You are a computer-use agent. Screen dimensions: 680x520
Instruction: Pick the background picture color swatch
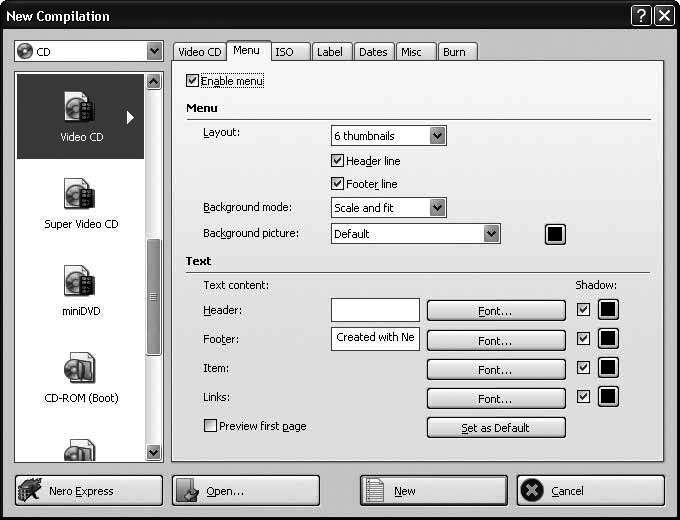pyautogui.click(x=555, y=234)
